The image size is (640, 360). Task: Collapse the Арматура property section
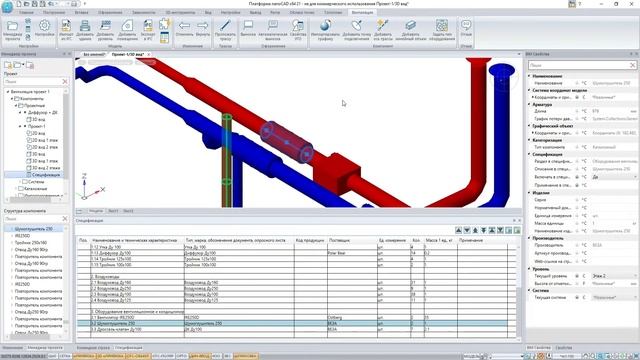click(529, 104)
